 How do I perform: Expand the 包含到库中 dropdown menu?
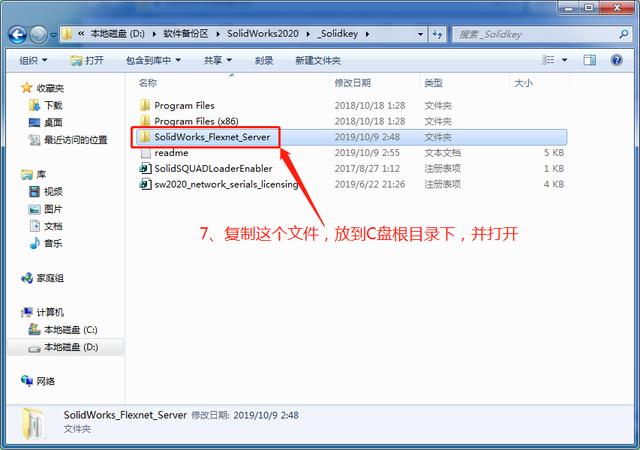(x=153, y=60)
